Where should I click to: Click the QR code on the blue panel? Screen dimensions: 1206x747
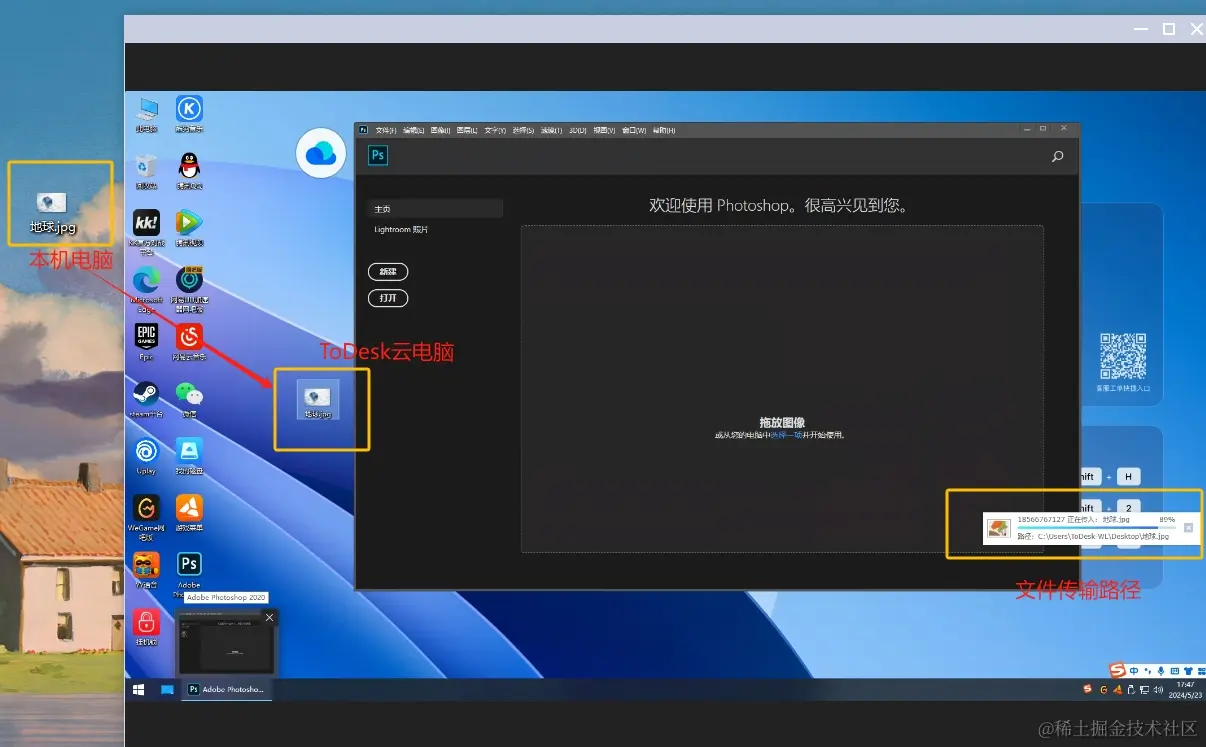[1122, 357]
